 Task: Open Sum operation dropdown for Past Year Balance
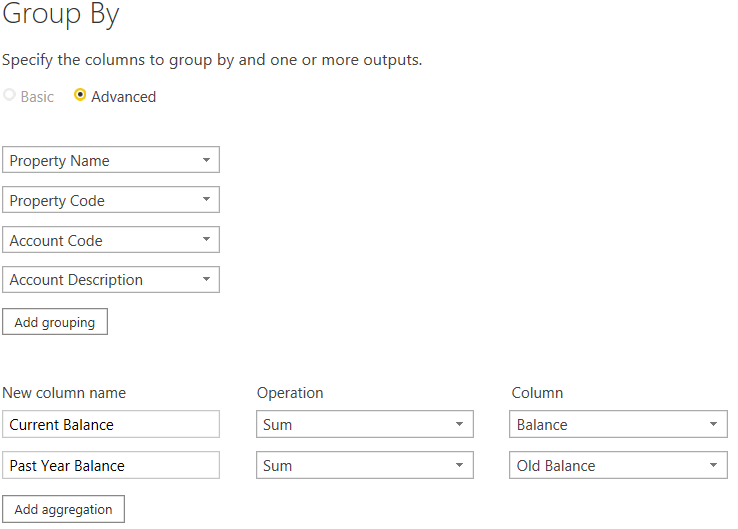(x=365, y=465)
